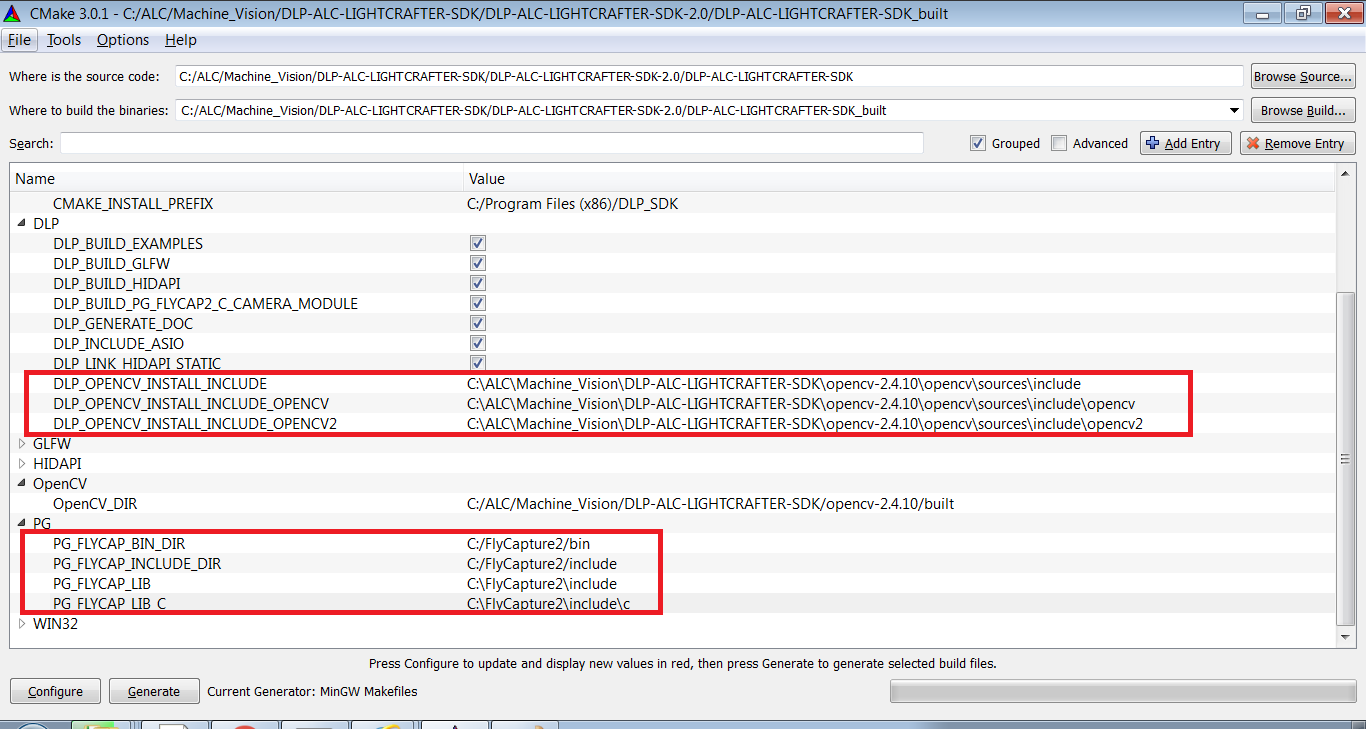Click the scroll down arrow of the entry list
This screenshot has width=1366, height=729.
[1345, 636]
